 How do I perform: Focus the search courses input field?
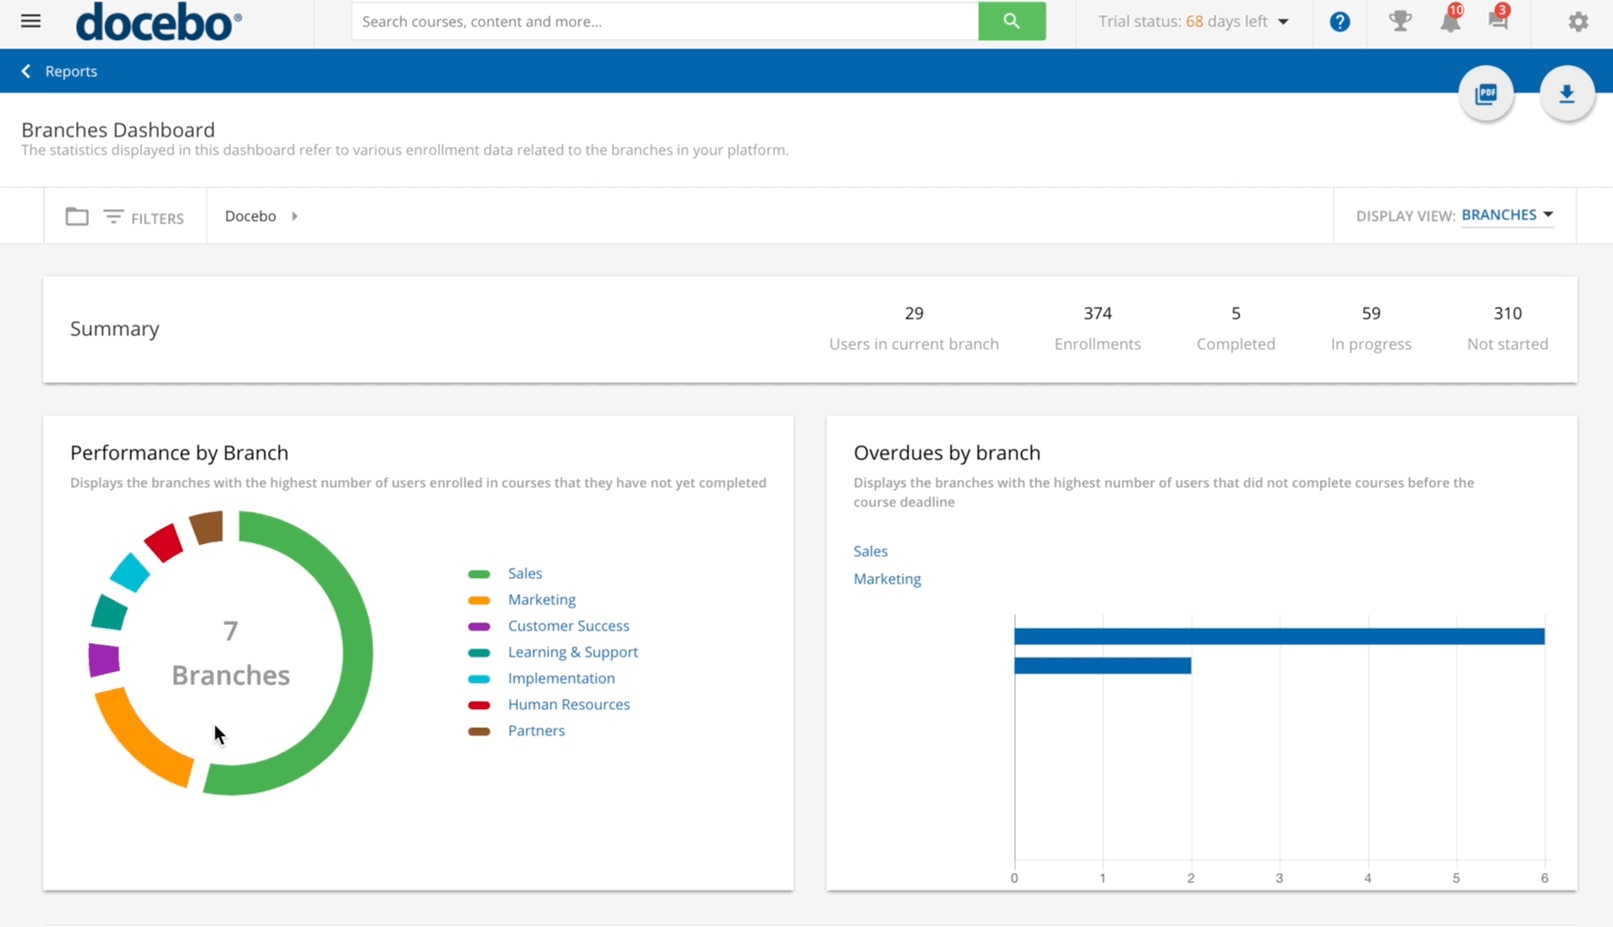[x=664, y=21]
